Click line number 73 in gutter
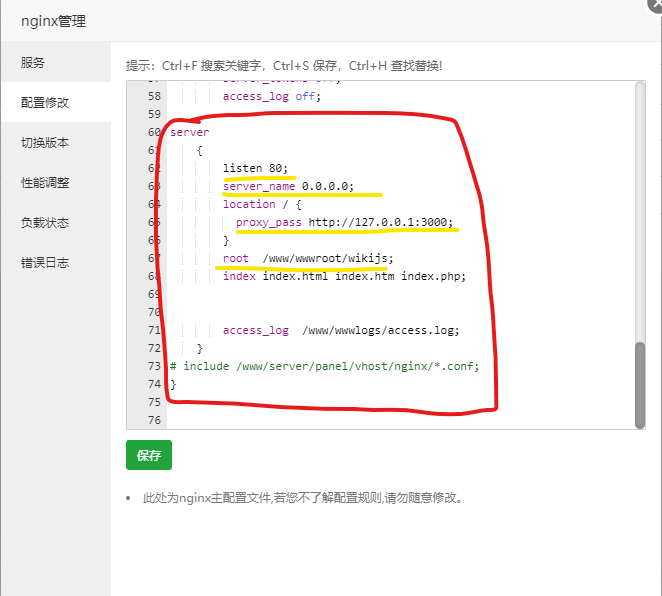662x596 pixels. click(x=155, y=366)
